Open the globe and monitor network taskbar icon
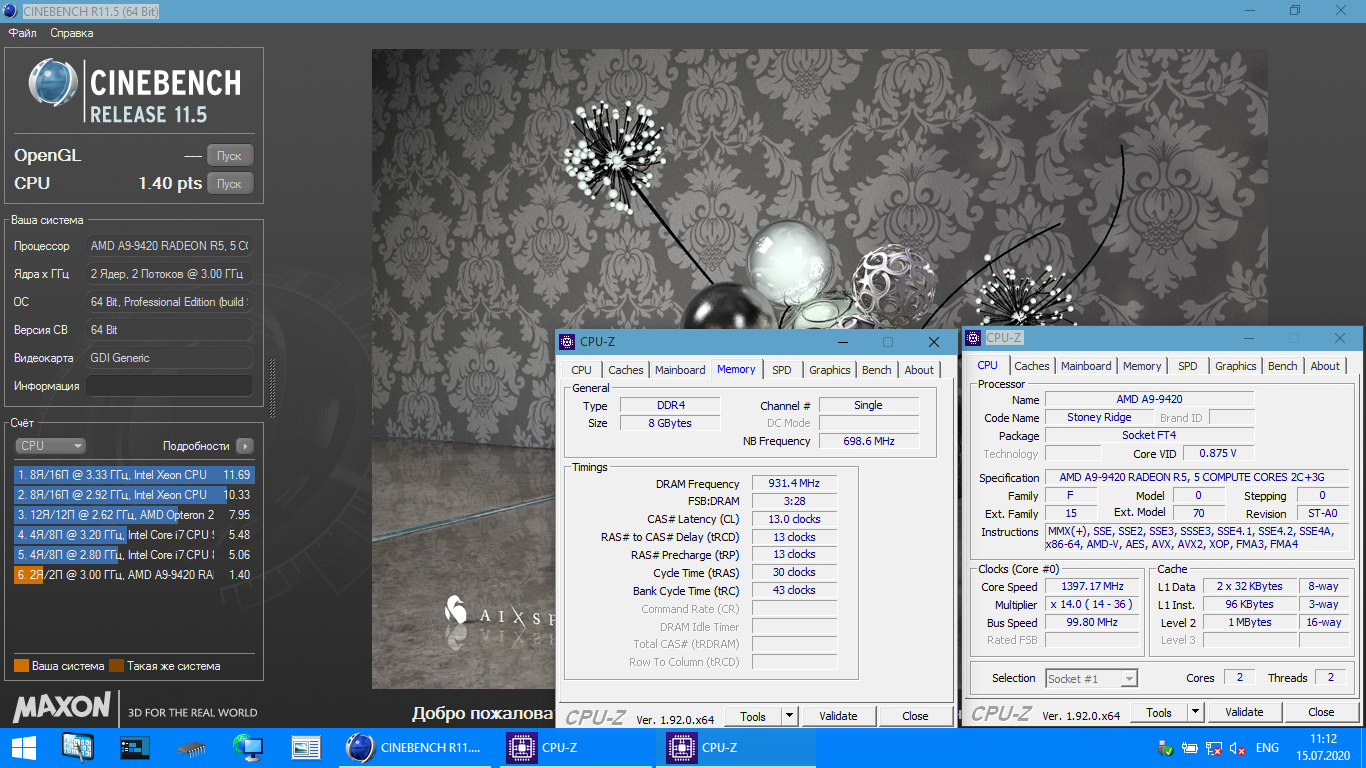1366x768 pixels. [x=247, y=747]
